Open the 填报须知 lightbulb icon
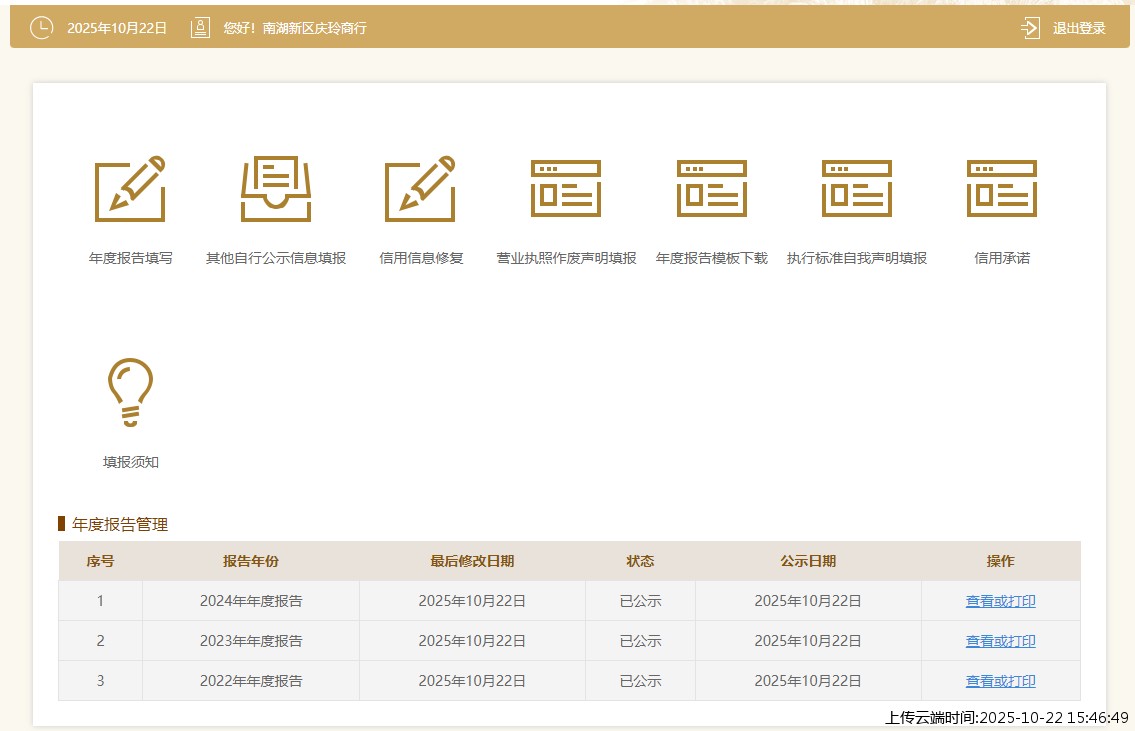1135x731 pixels. click(x=130, y=392)
